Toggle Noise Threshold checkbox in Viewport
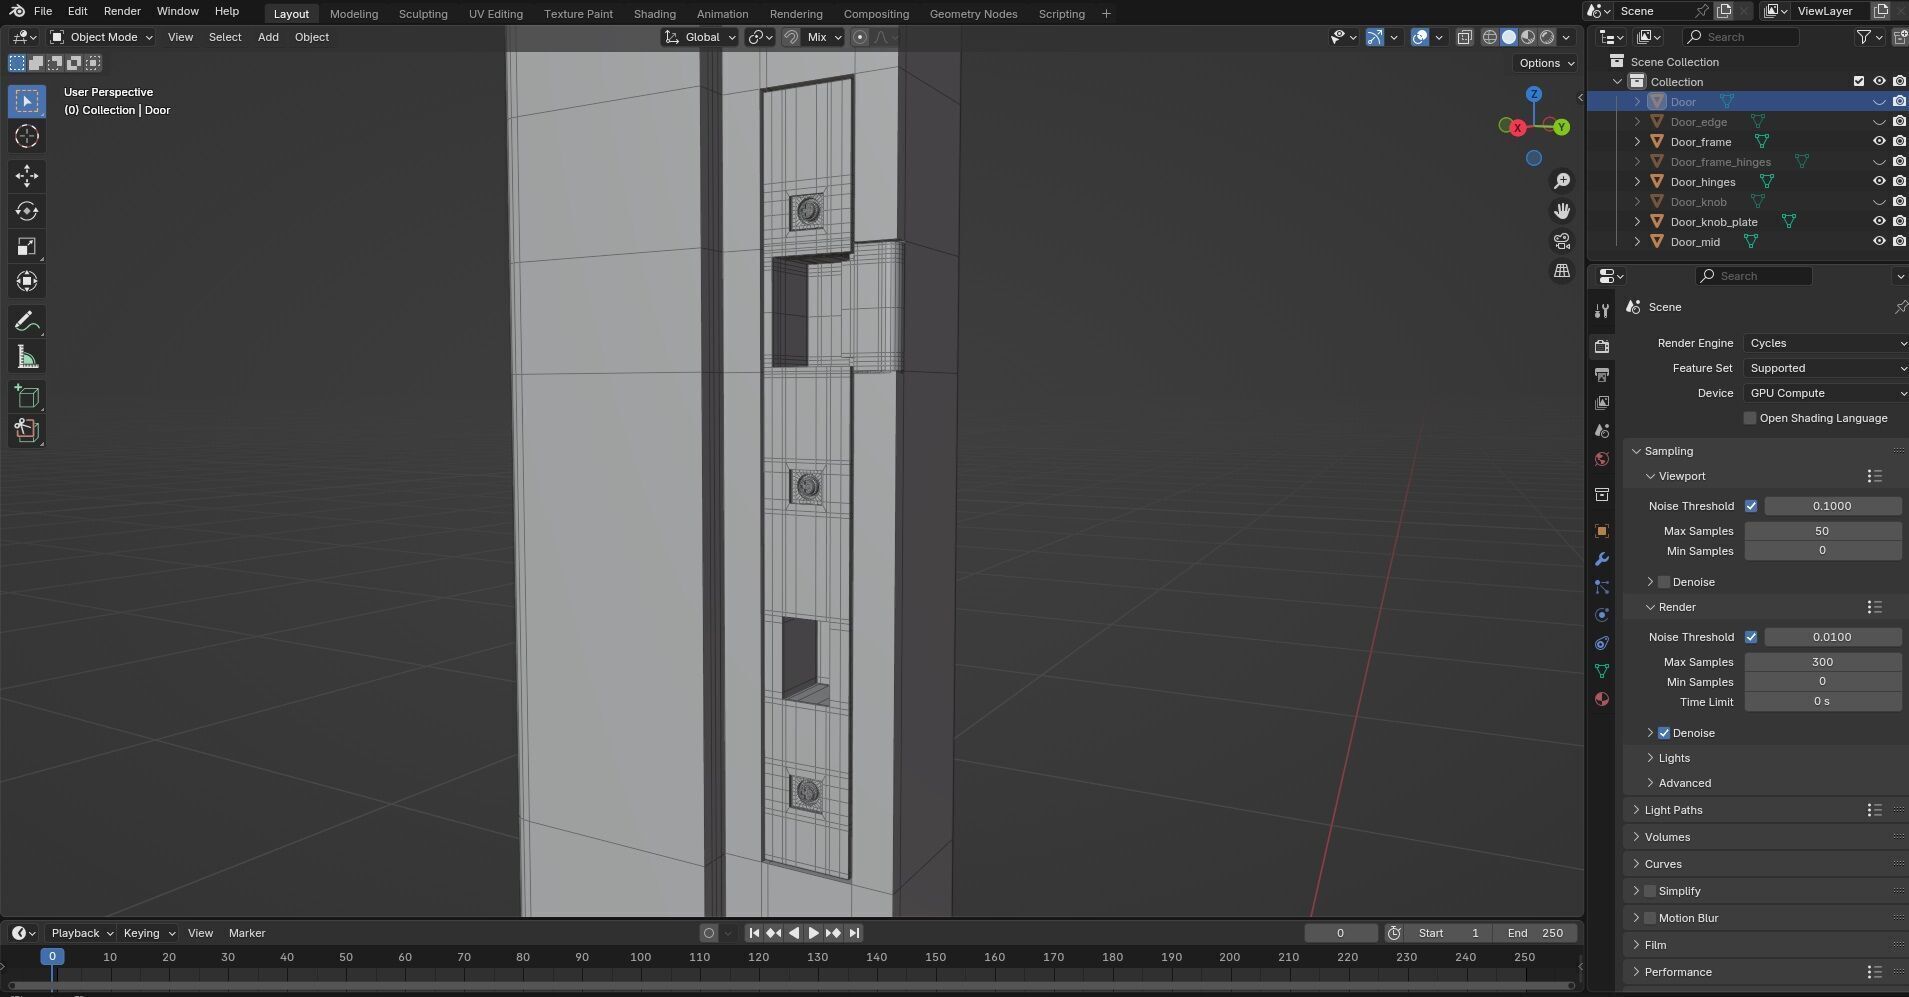Viewport: 1909px width, 997px height. click(x=1751, y=506)
